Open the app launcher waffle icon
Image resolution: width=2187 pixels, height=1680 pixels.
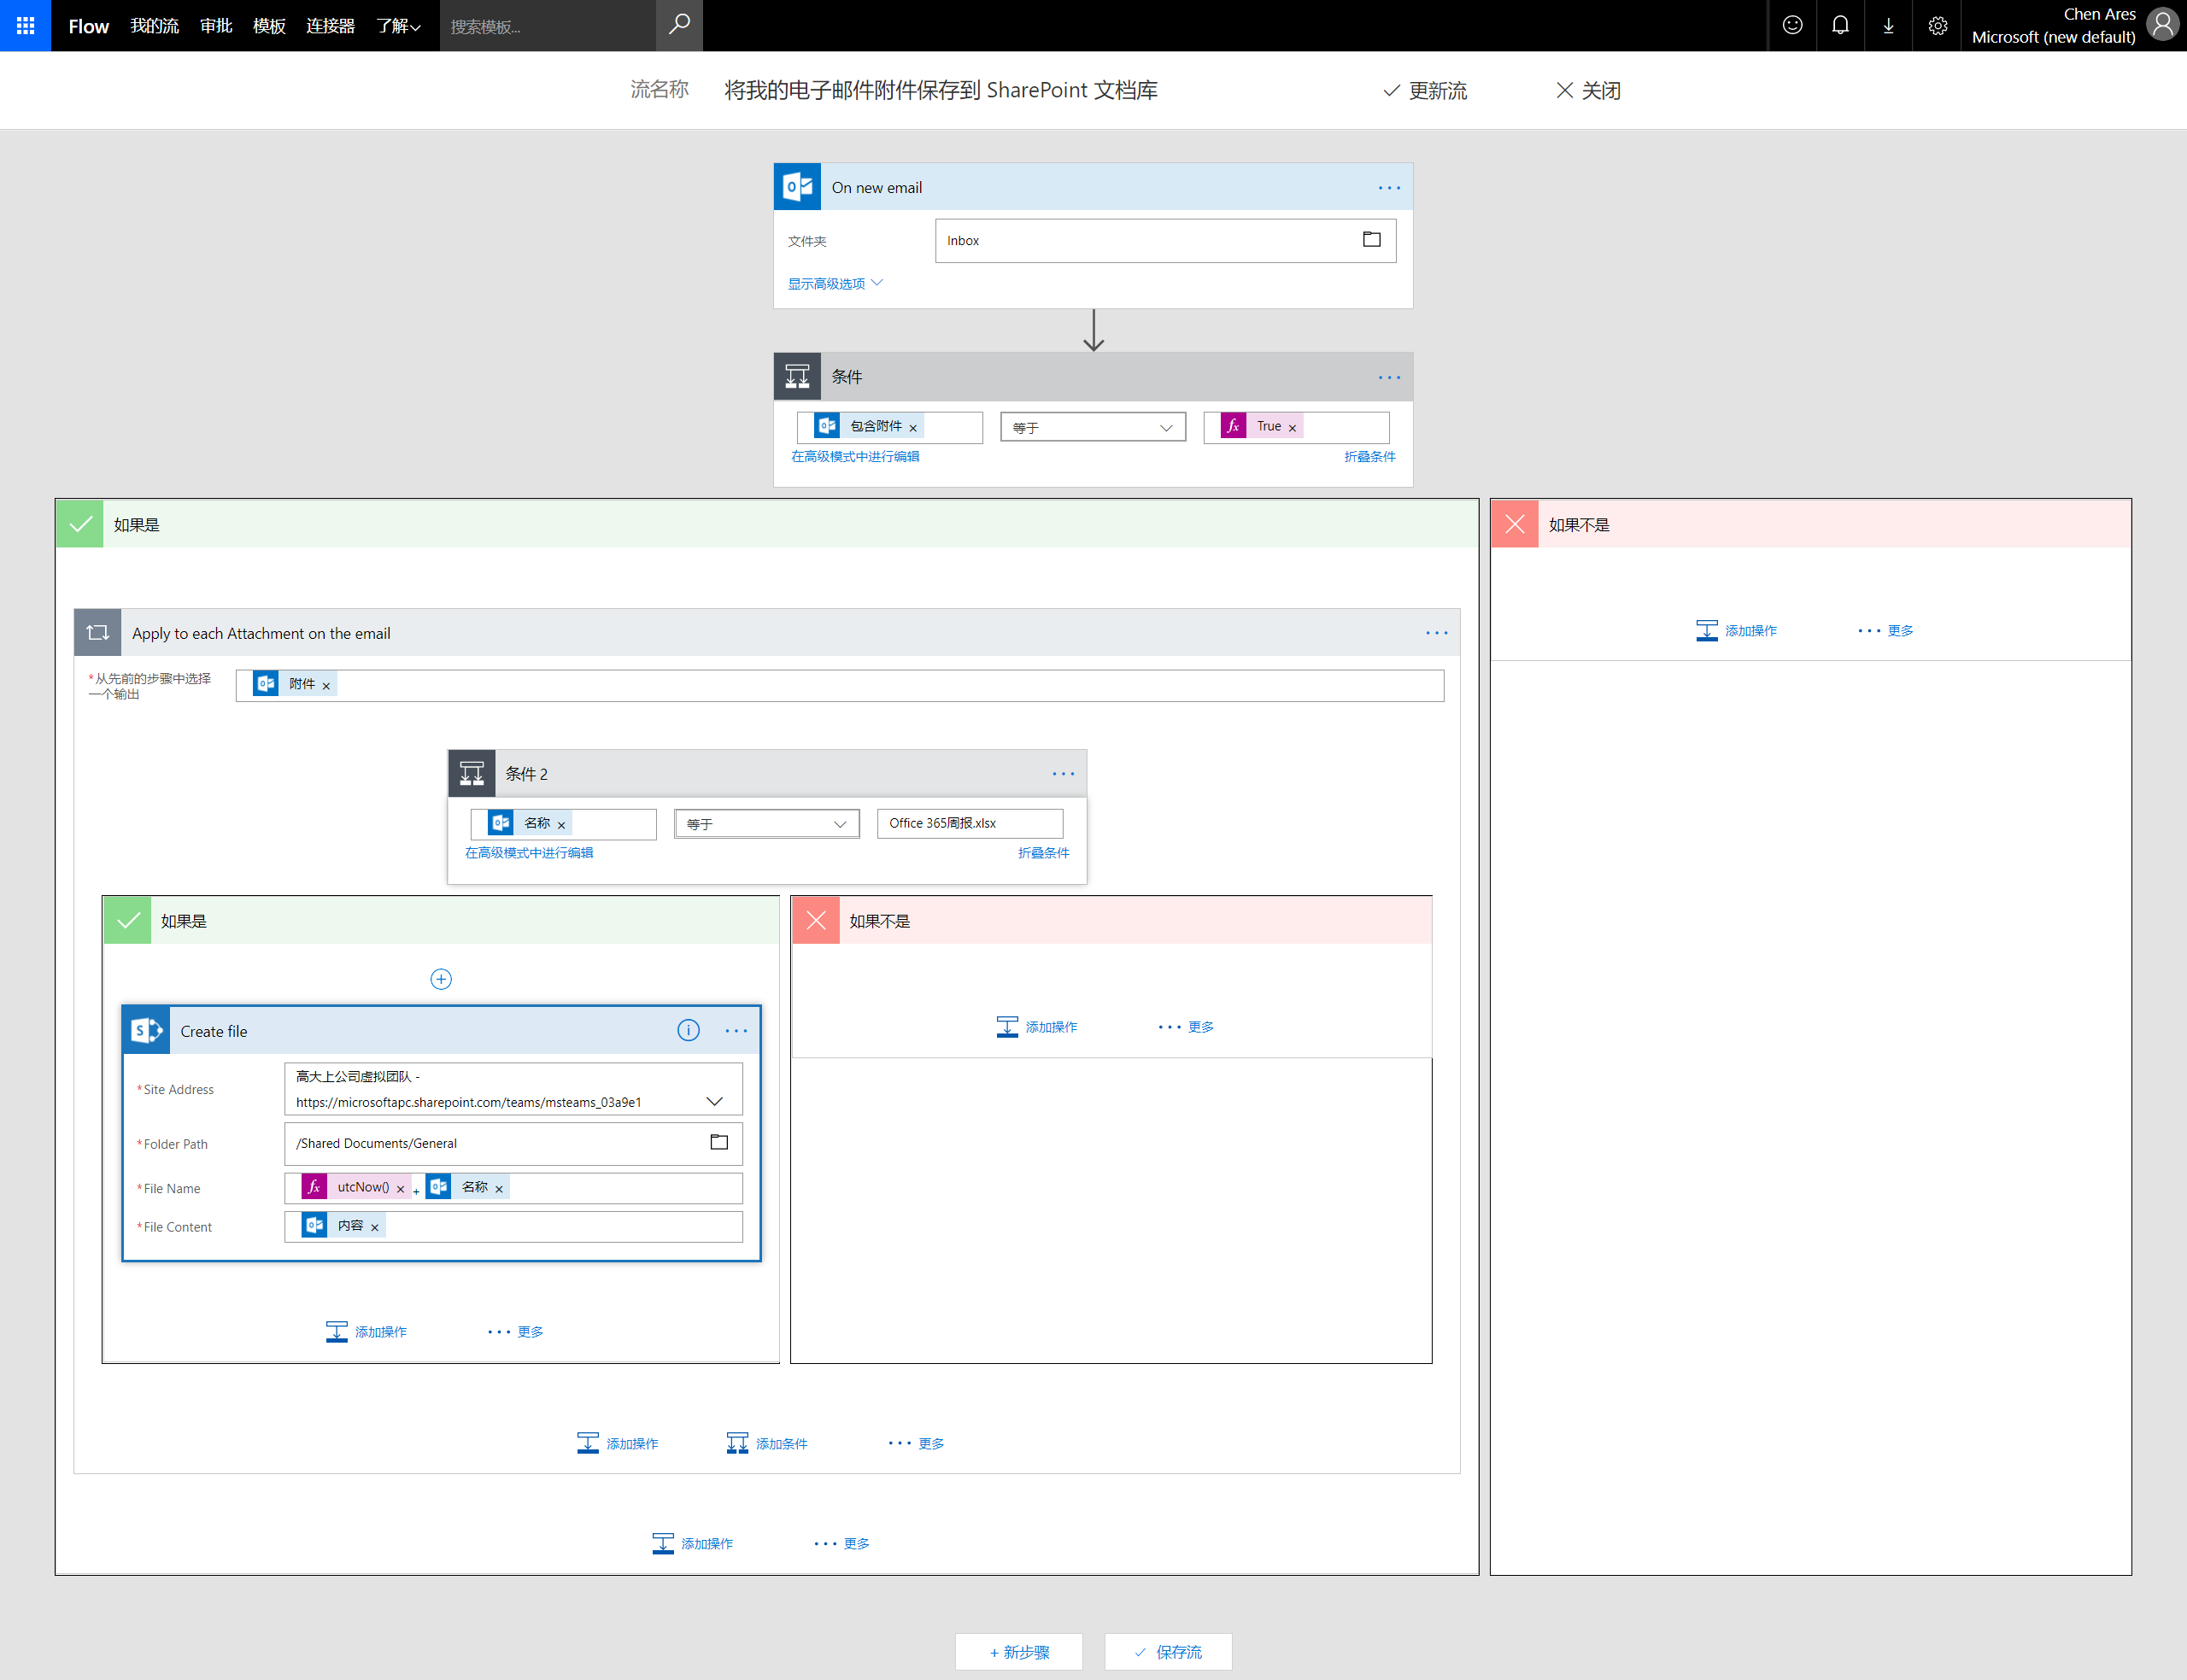coord(25,25)
